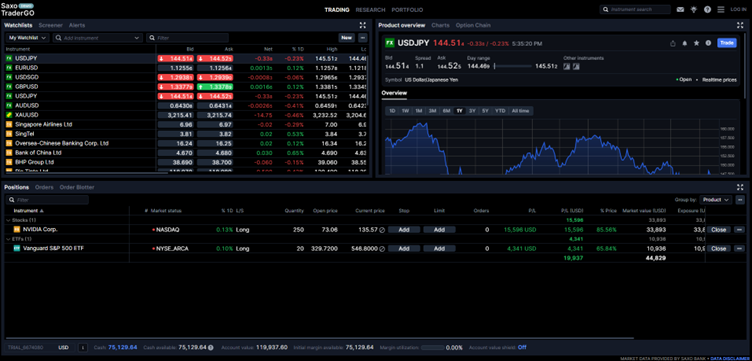Screen dimensions: 752x361
Task: Click LOG IN in the header
Action: point(738,10)
